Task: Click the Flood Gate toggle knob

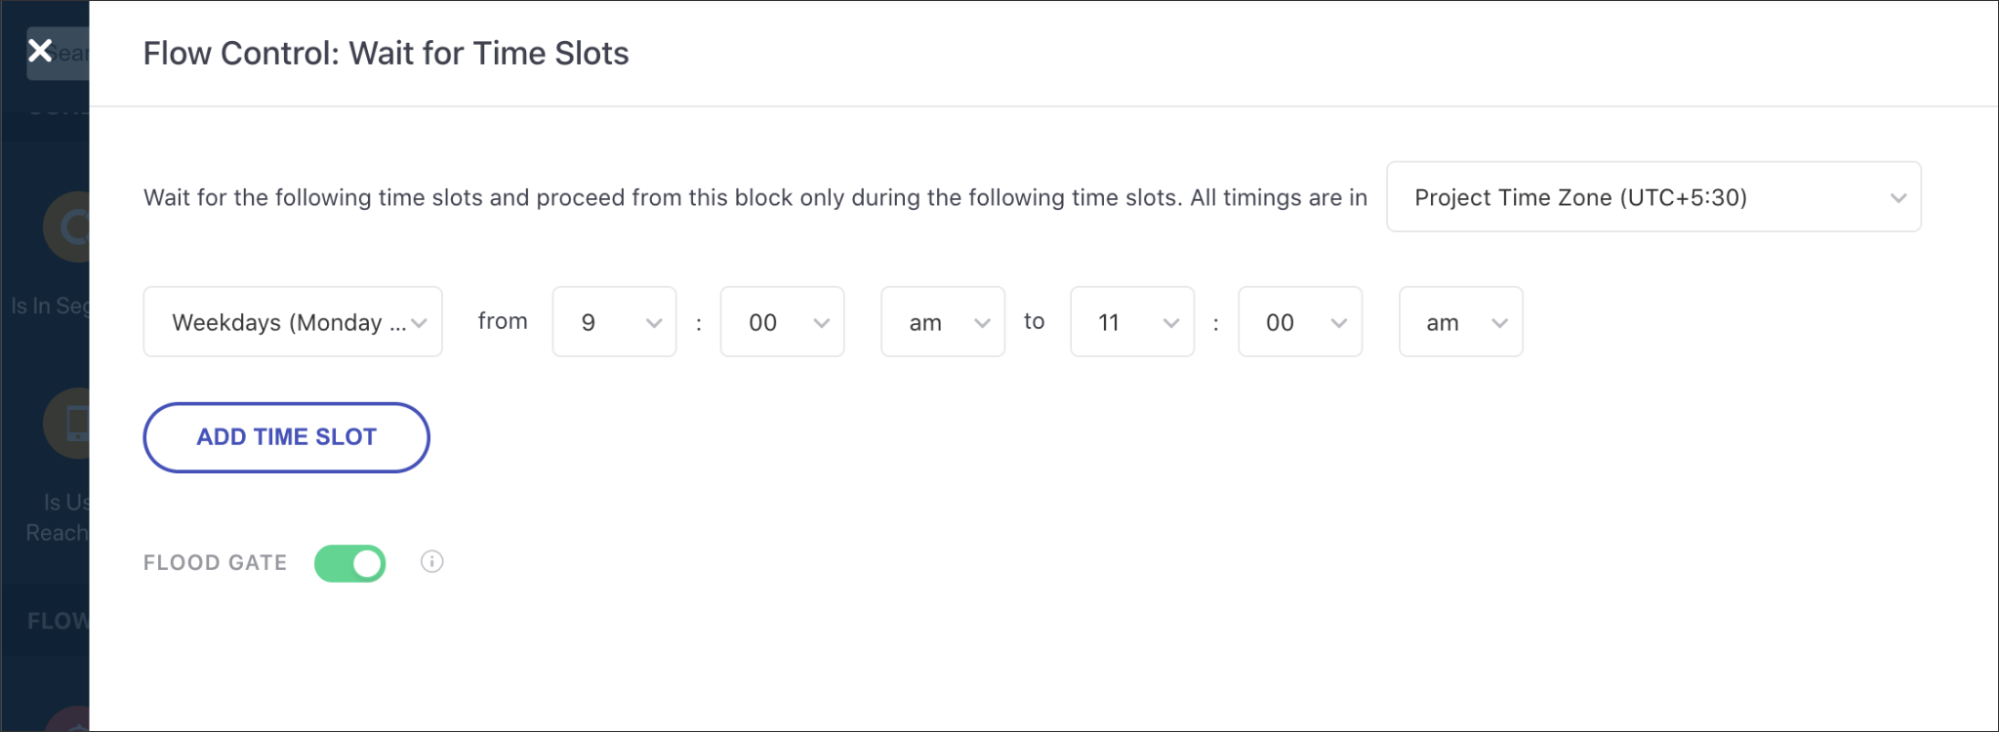Action: pos(364,562)
